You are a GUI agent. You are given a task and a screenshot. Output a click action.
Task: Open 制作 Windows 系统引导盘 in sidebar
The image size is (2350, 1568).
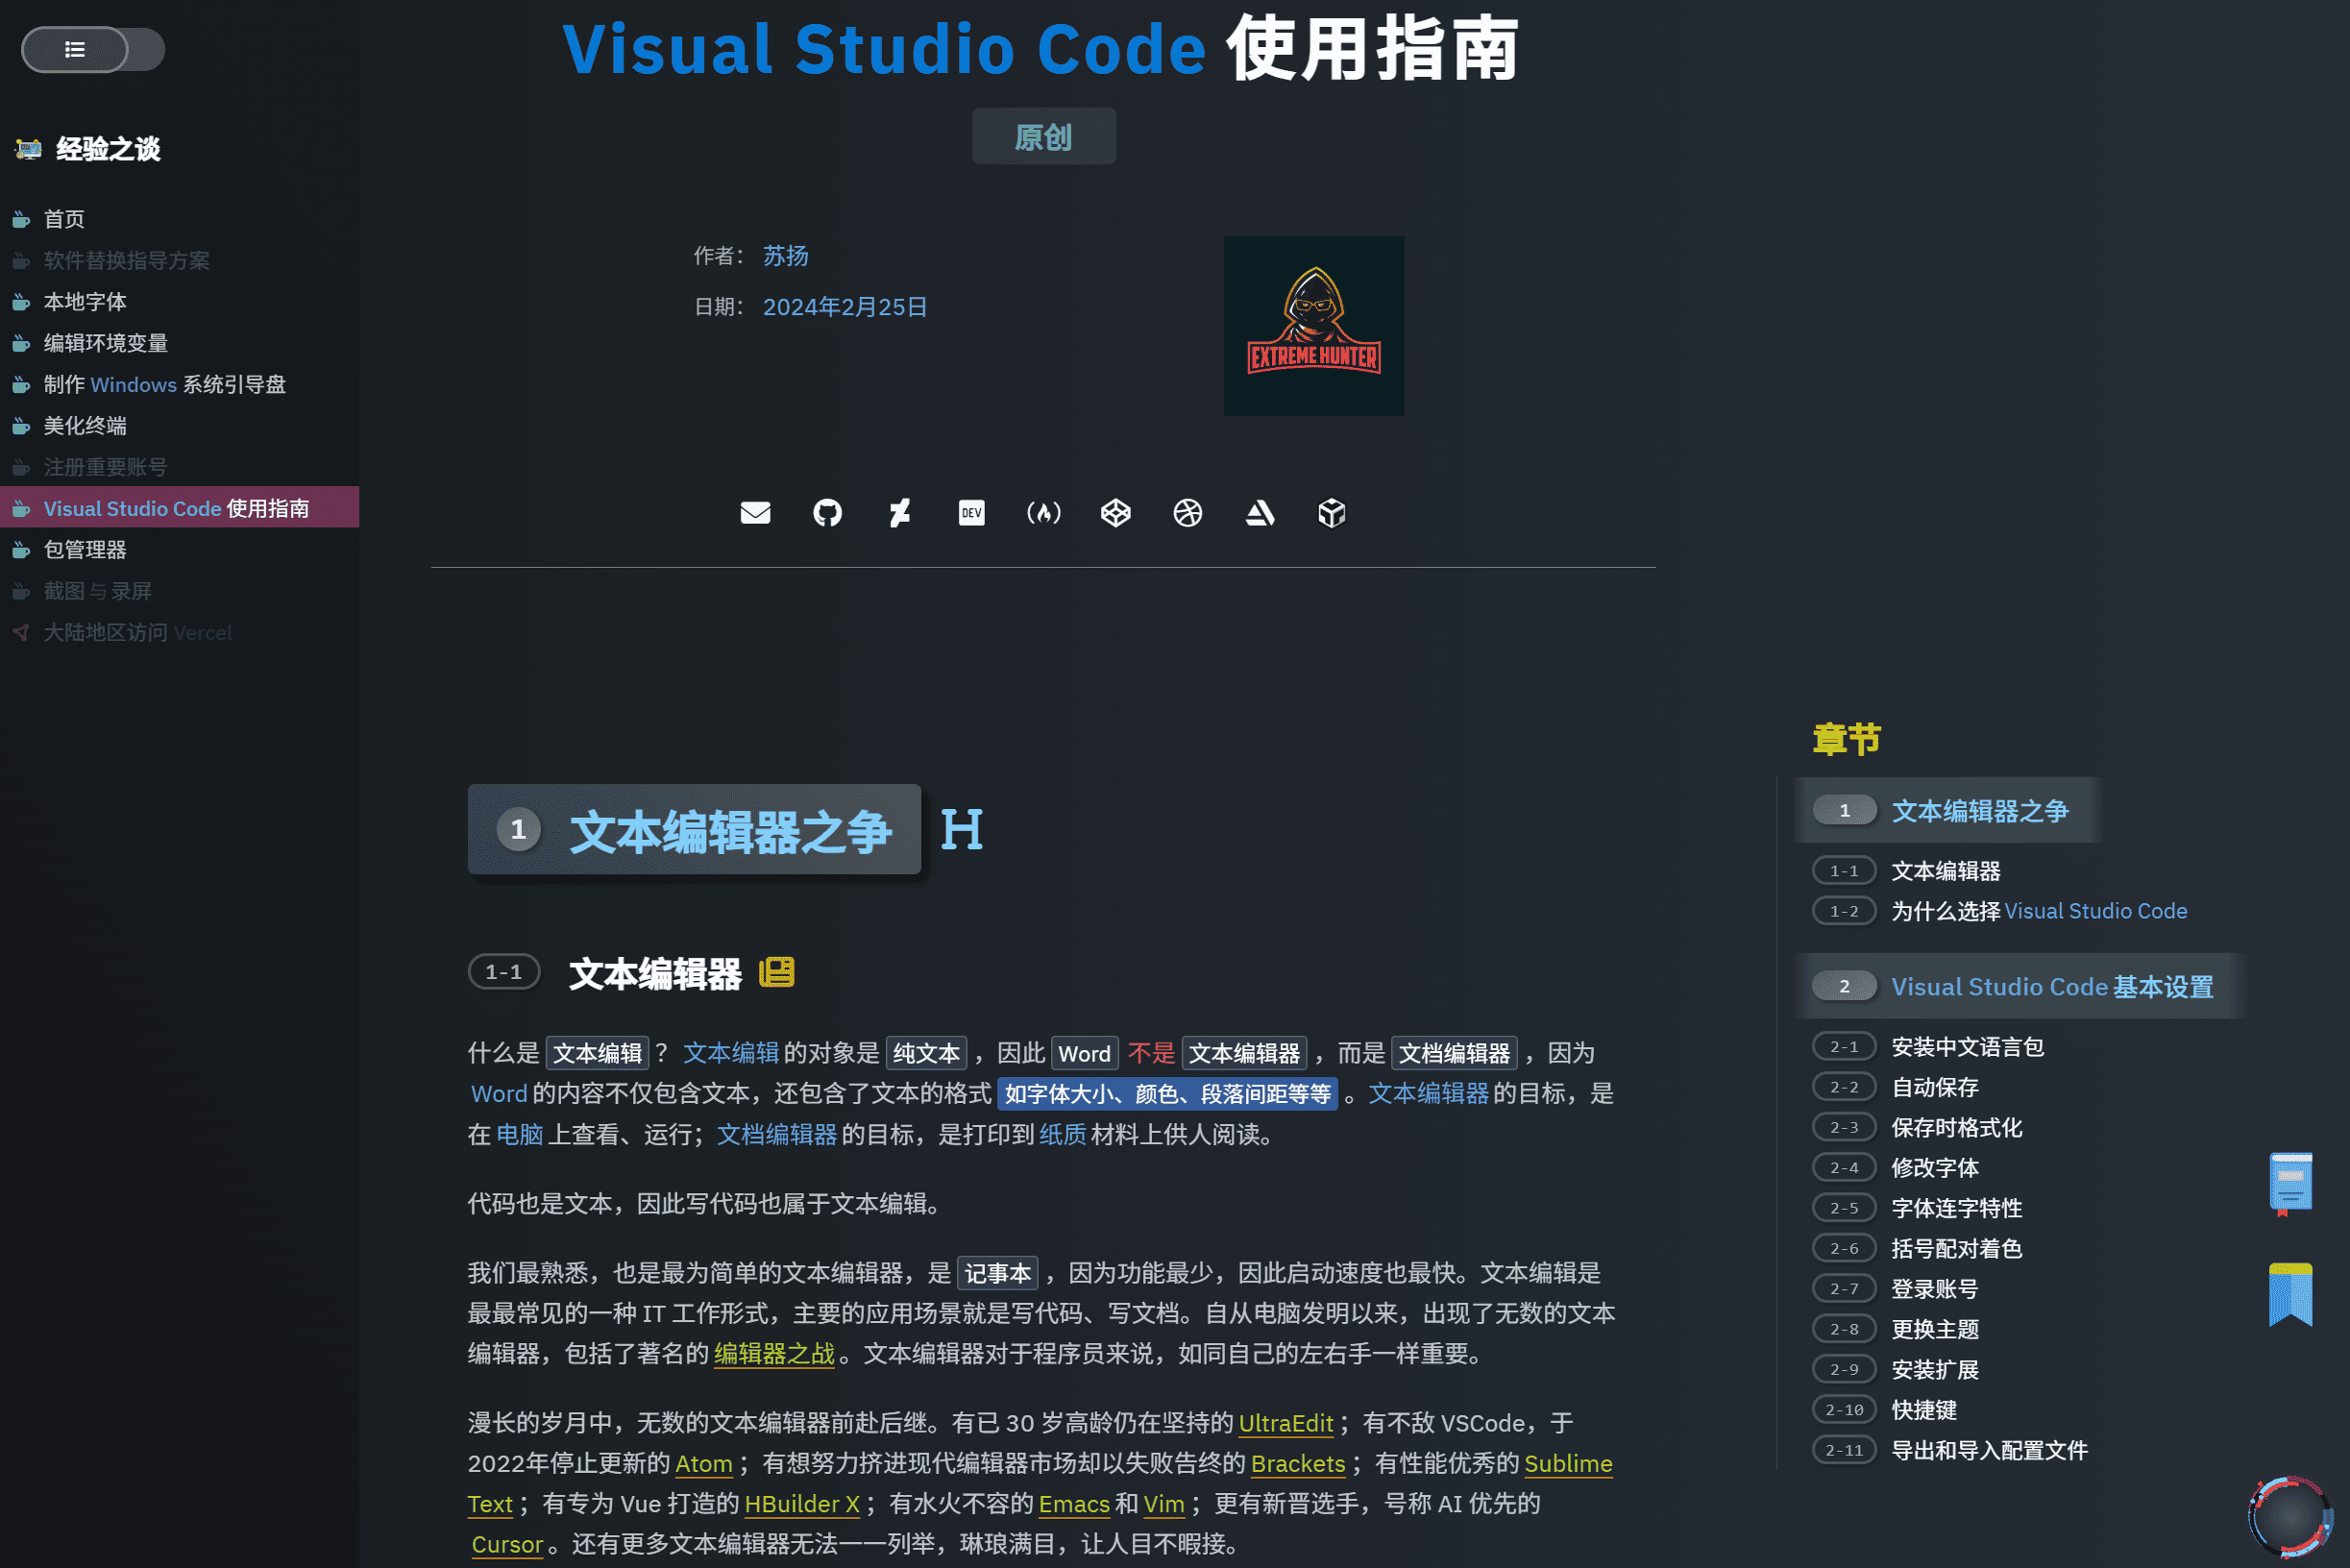[x=164, y=384]
